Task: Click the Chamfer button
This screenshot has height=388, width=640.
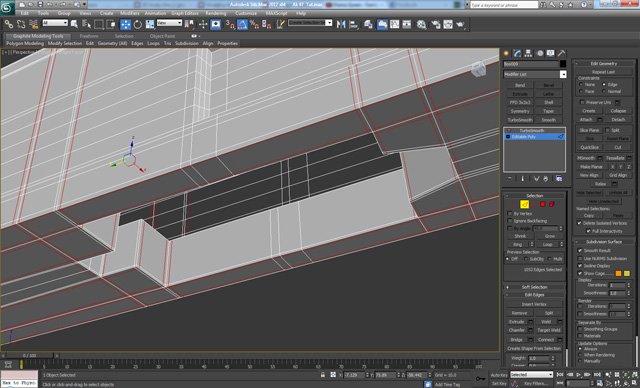Action: click(x=517, y=330)
